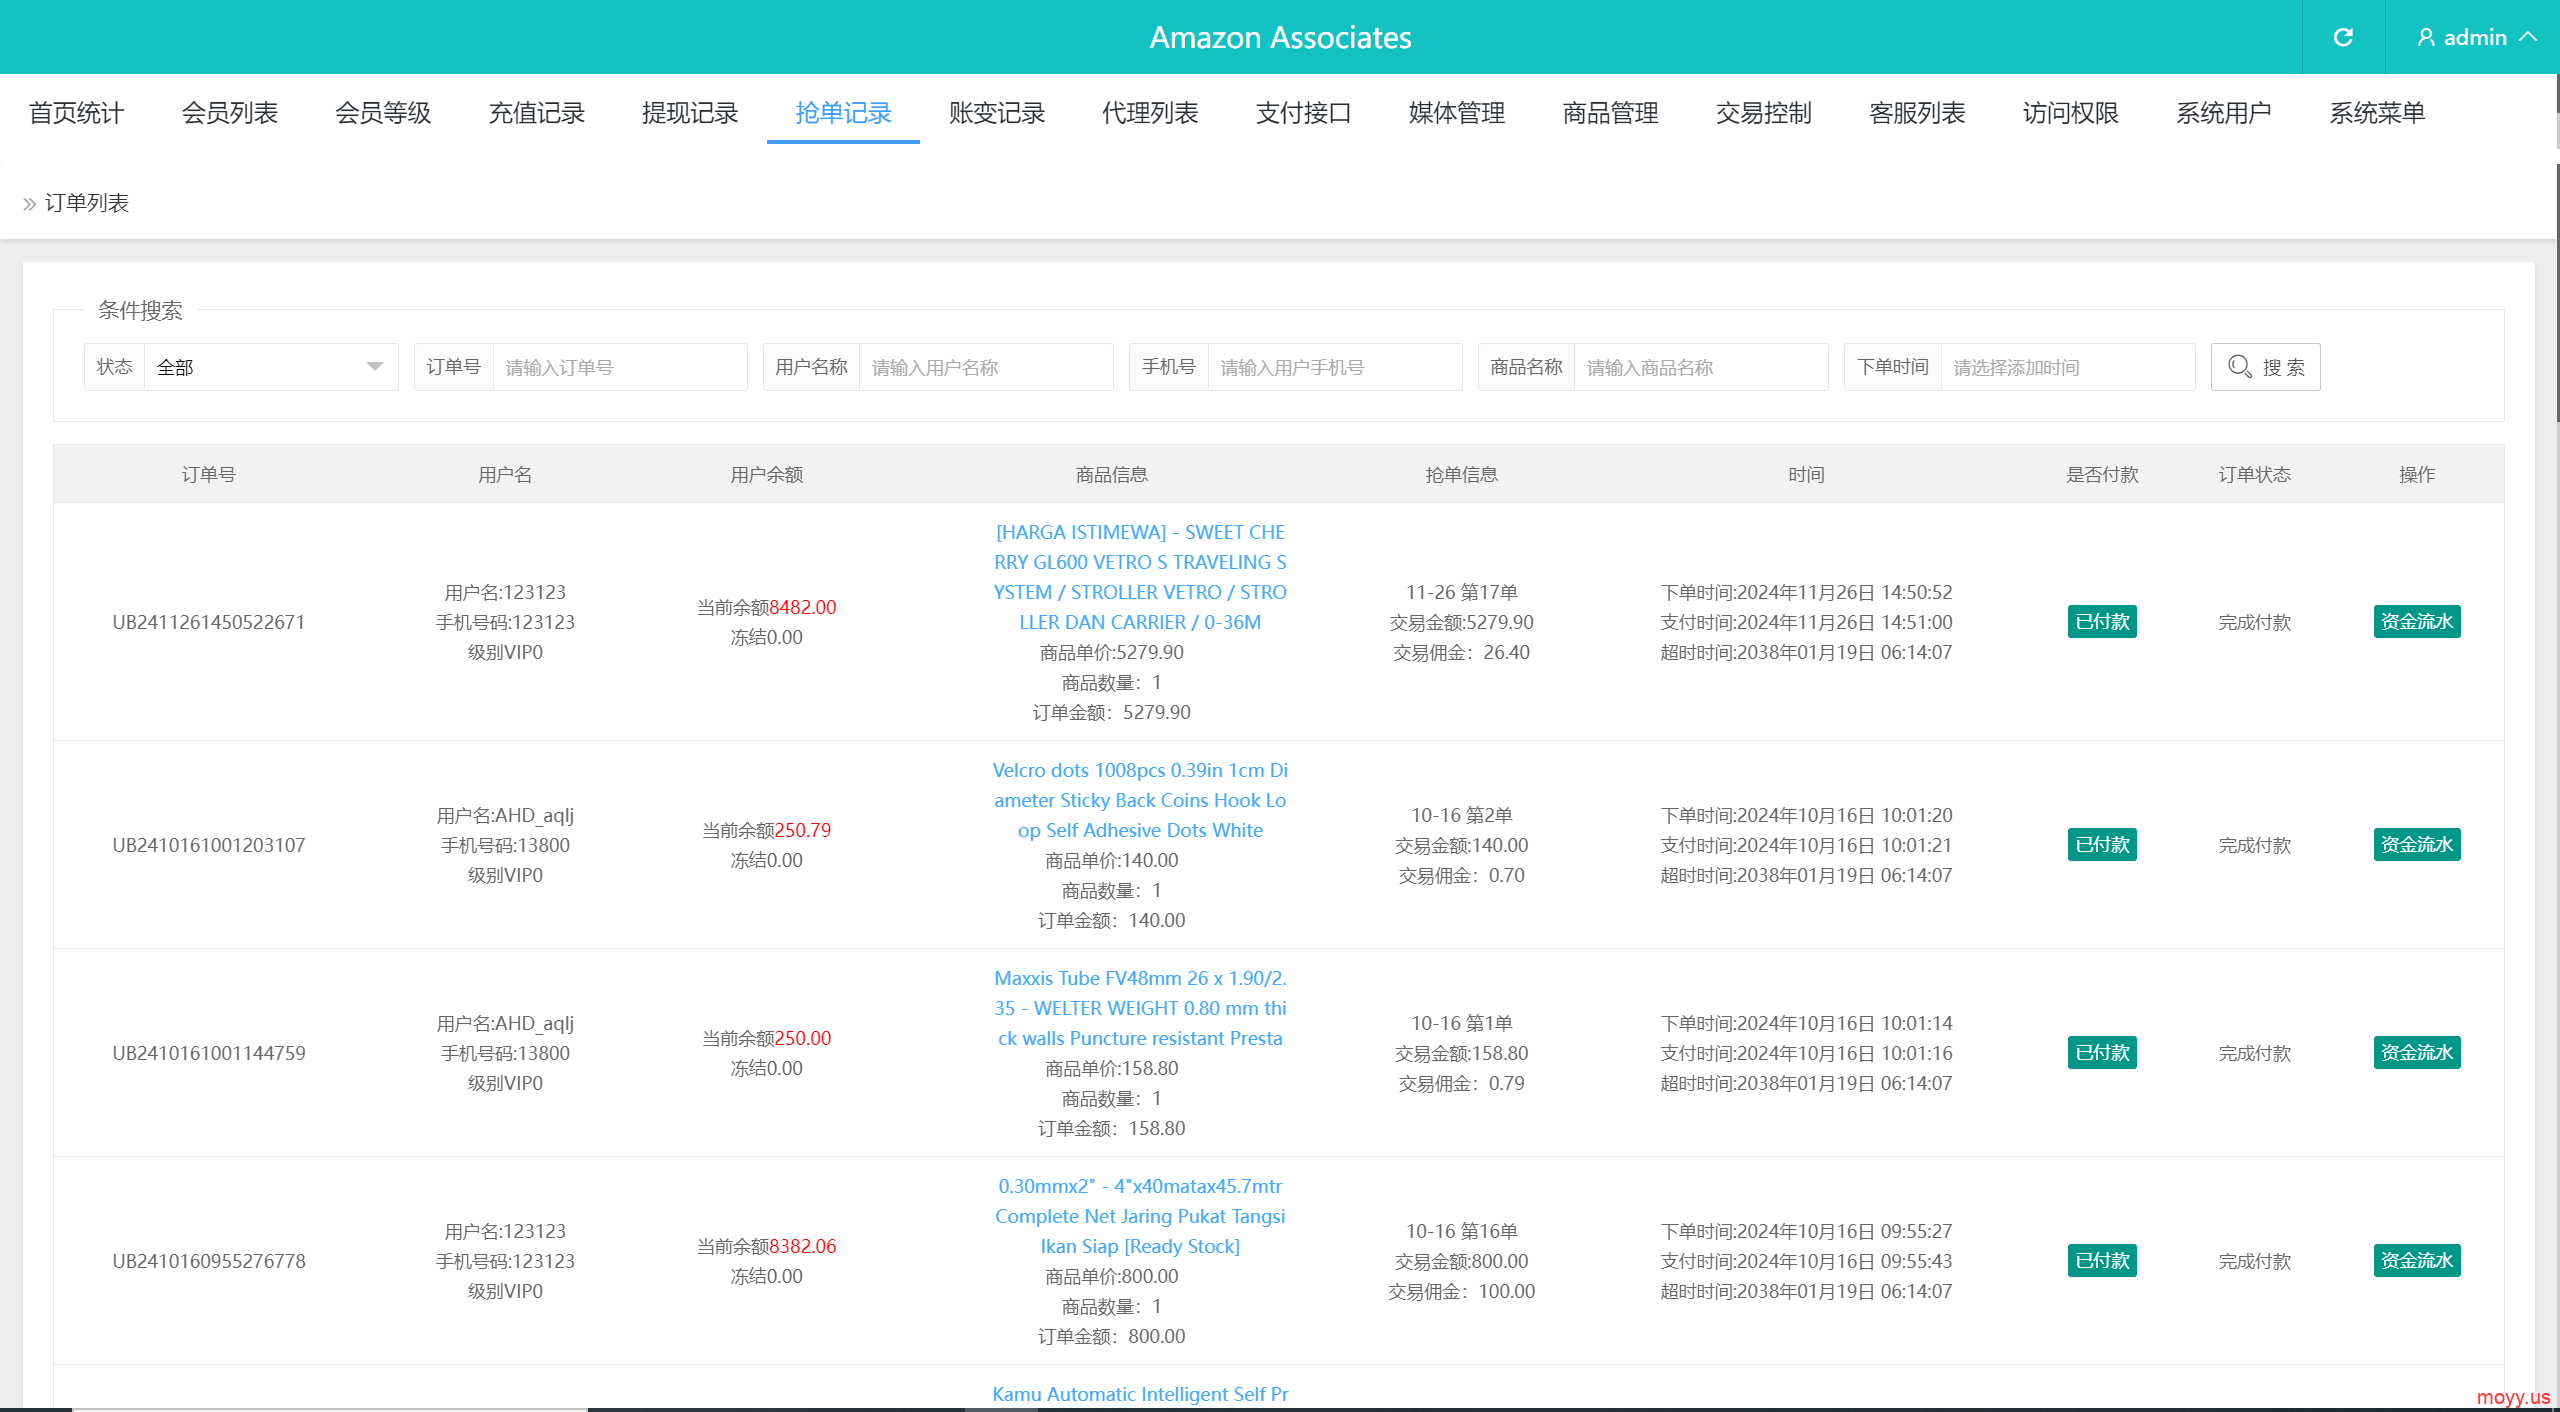Image resolution: width=2560 pixels, height=1412 pixels.
Task: Expand the admin menu chevron
Action: coord(2529,37)
